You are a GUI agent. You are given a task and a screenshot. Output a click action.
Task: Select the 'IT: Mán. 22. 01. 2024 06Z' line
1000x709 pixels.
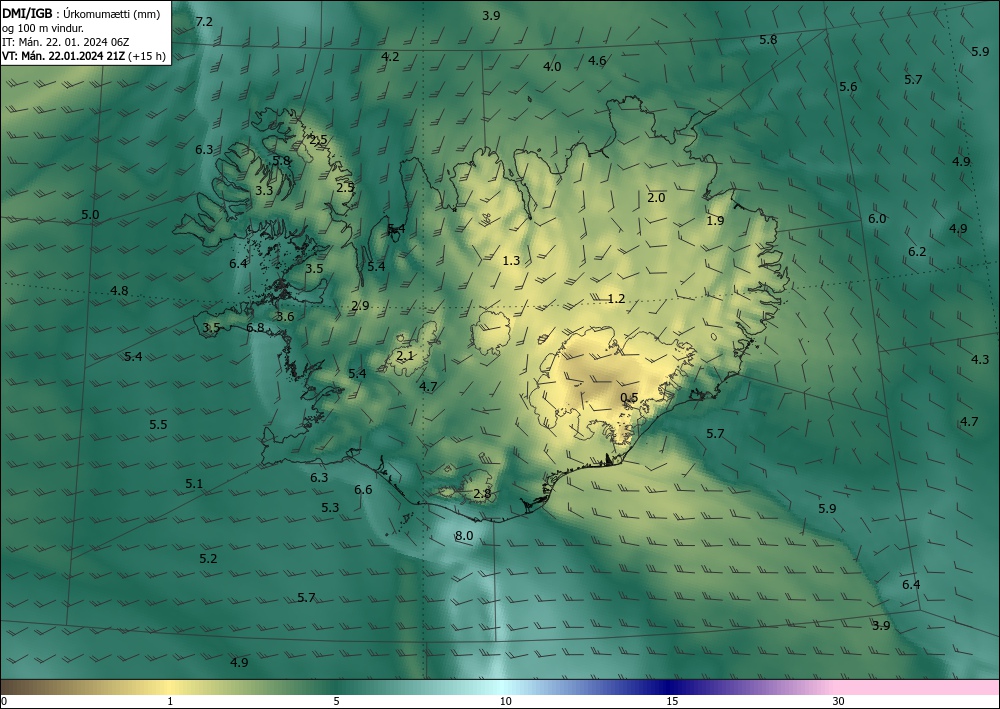click(65, 42)
